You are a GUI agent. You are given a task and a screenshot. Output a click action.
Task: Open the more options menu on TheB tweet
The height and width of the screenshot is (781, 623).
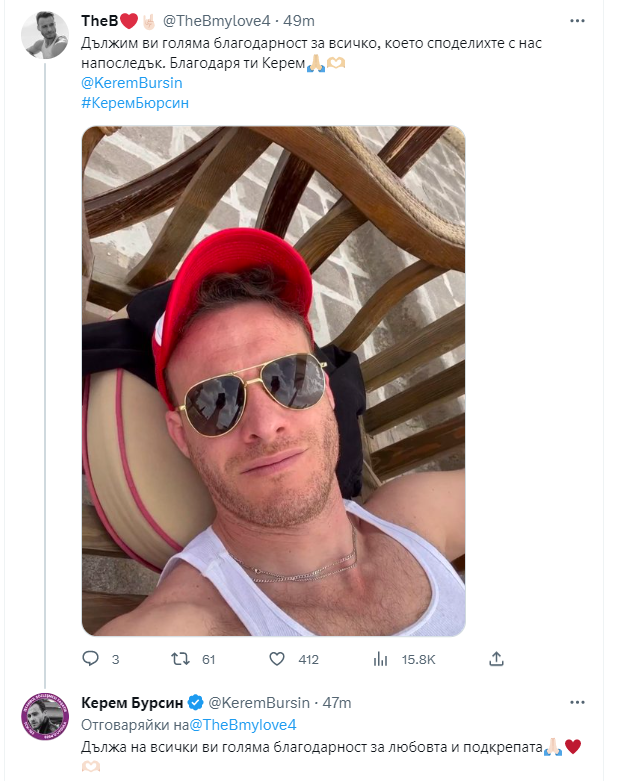(577, 21)
